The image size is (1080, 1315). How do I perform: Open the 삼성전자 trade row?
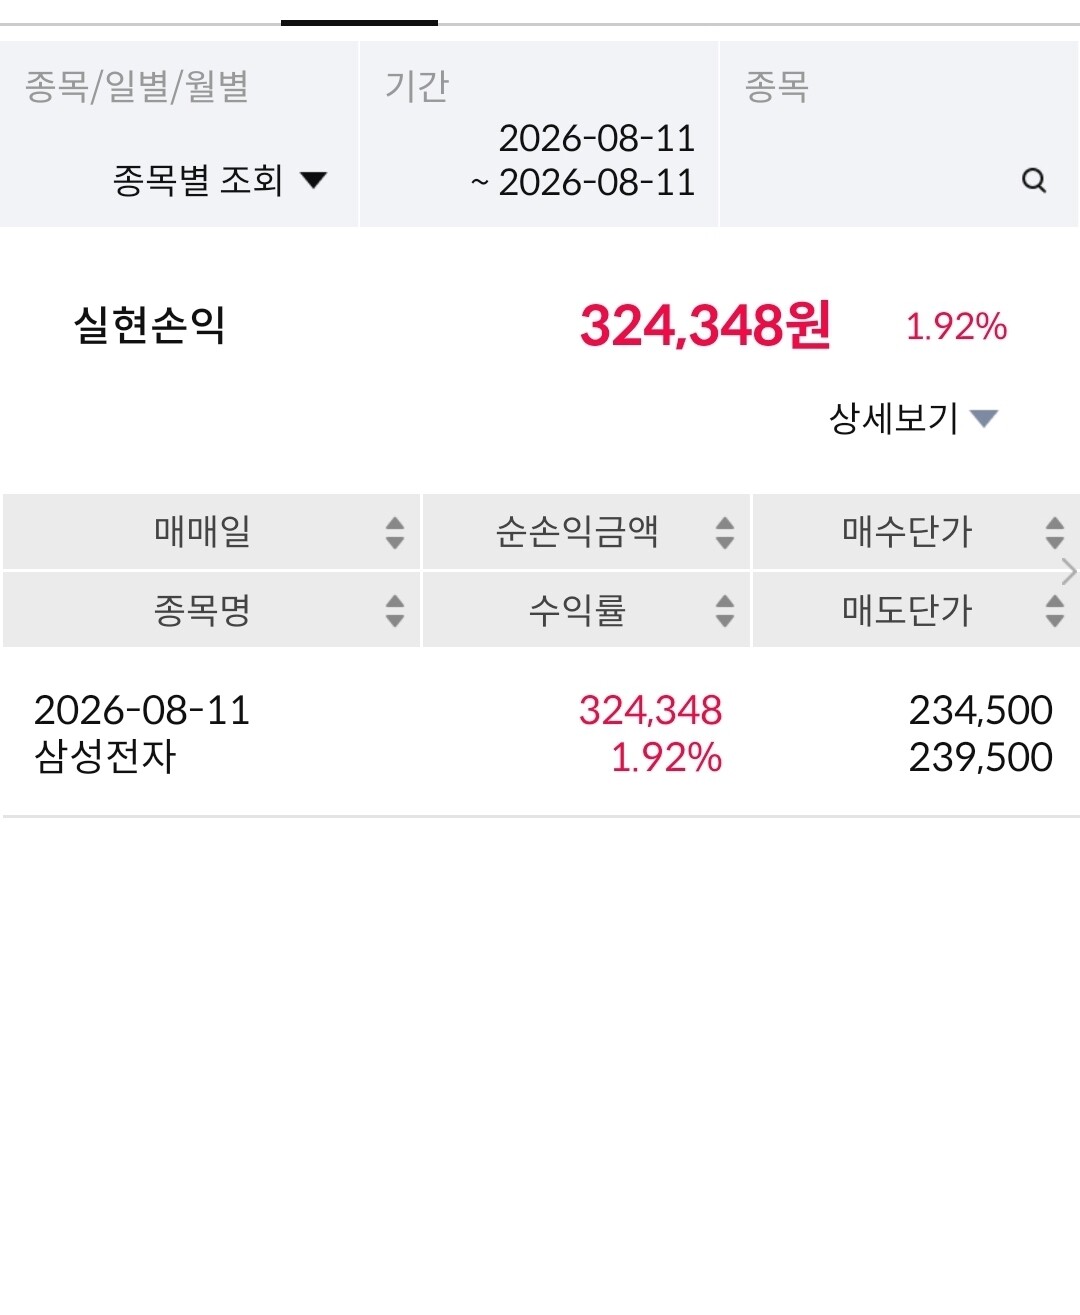540,733
